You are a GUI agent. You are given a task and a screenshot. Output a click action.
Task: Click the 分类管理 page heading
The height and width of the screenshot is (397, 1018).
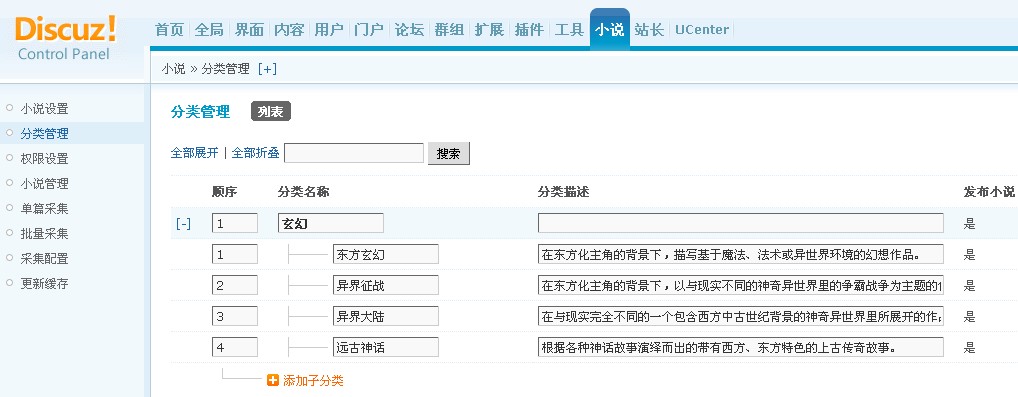pos(200,112)
